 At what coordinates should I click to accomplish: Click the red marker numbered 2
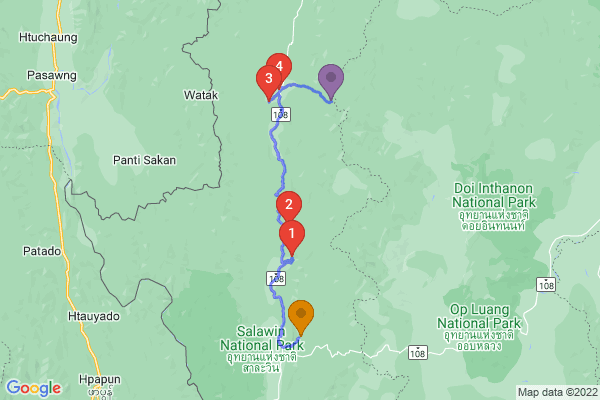point(289,207)
